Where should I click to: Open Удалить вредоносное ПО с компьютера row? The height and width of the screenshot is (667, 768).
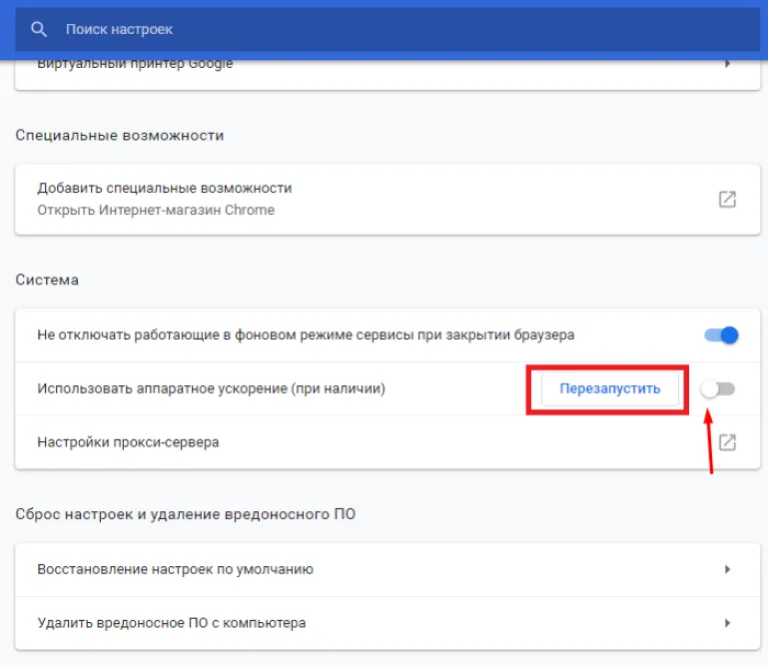click(x=387, y=623)
